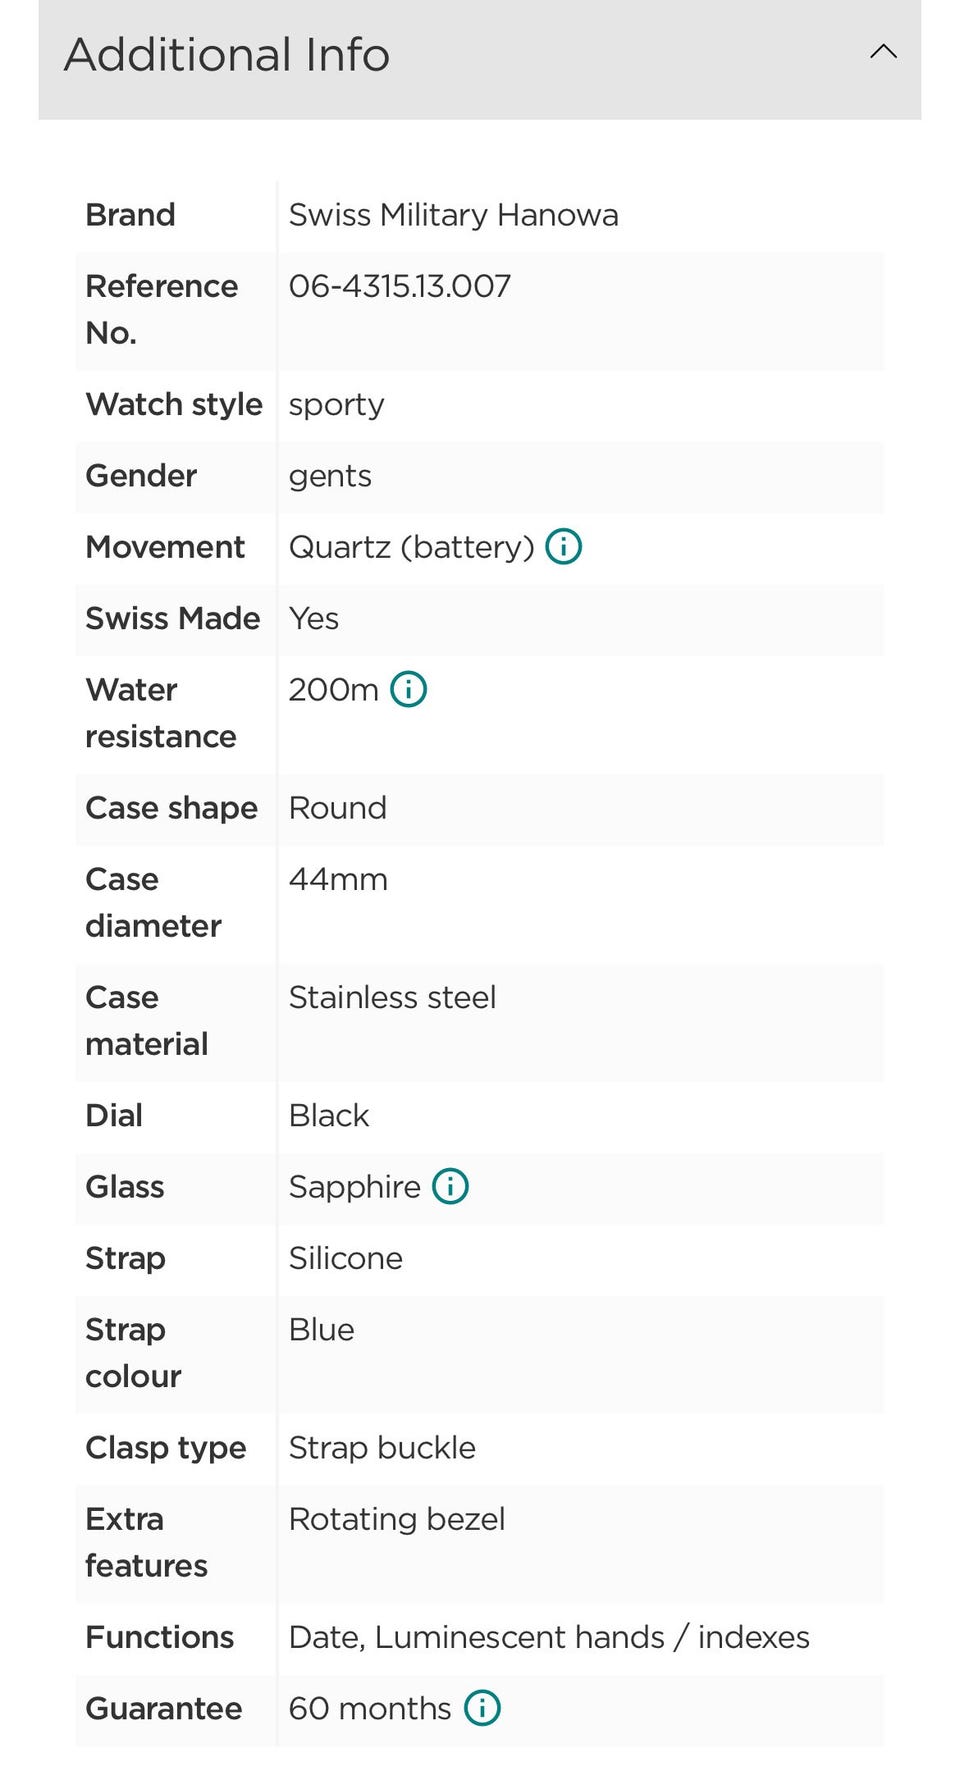Click the Date, Luminescent hands functions text

548,1637
